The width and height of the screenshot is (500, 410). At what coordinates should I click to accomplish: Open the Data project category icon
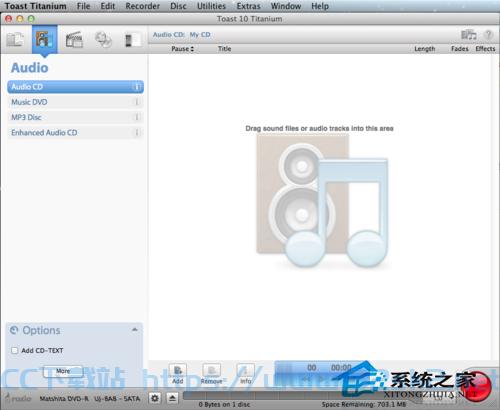point(15,40)
